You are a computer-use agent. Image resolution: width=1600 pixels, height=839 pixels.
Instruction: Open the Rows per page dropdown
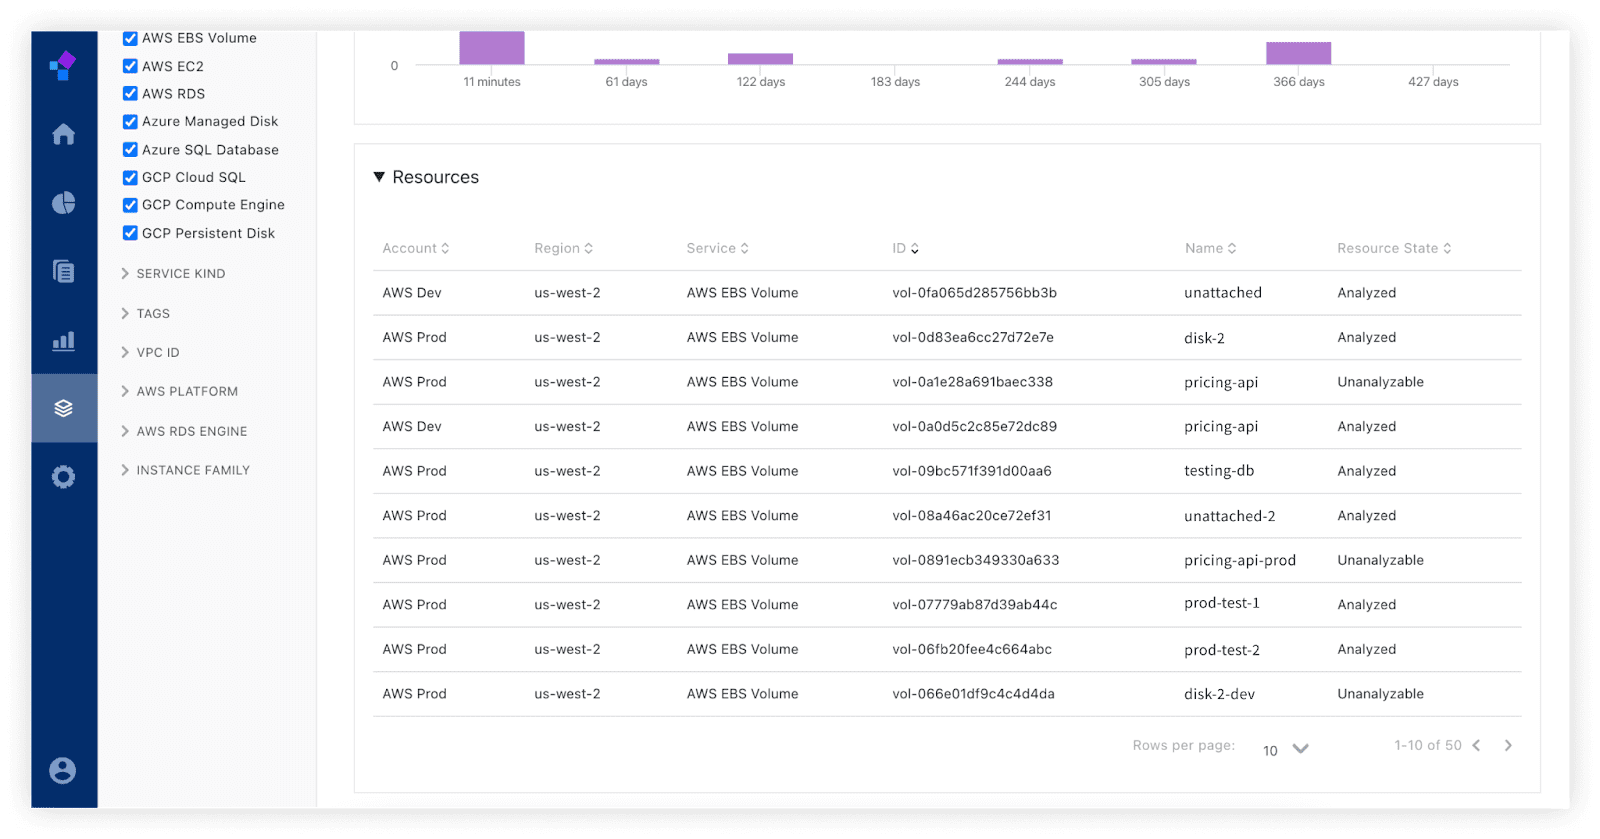click(x=1286, y=750)
